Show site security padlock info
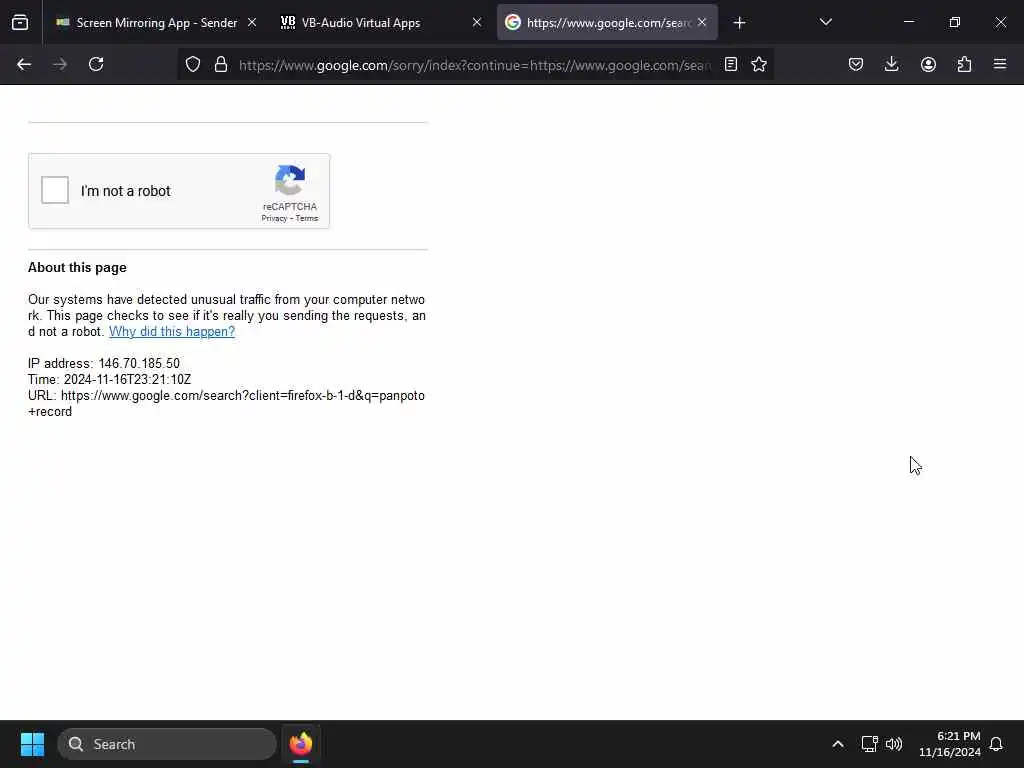 click(x=221, y=64)
